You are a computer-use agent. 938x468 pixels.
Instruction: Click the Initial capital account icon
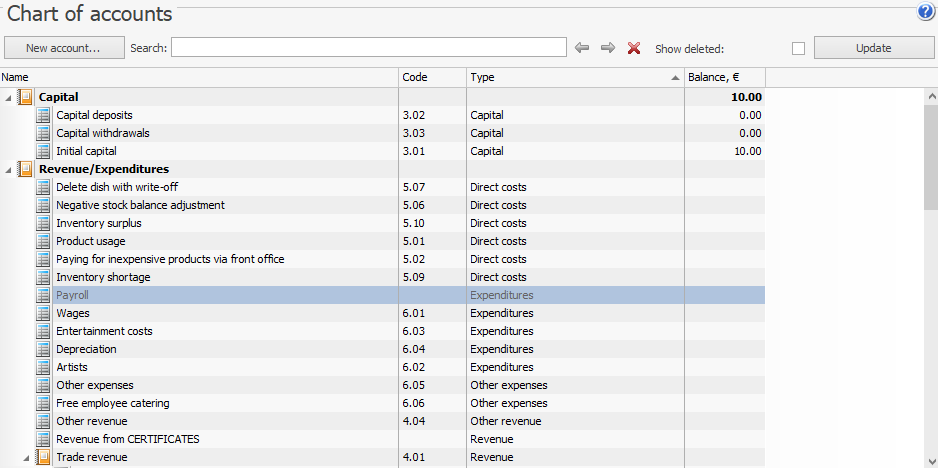pos(43,151)
